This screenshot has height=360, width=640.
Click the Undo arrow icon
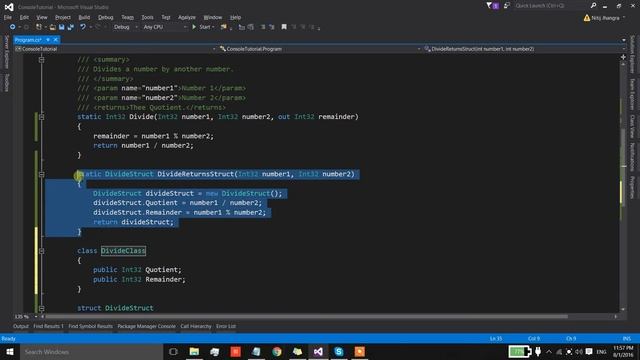coord(83,27)
